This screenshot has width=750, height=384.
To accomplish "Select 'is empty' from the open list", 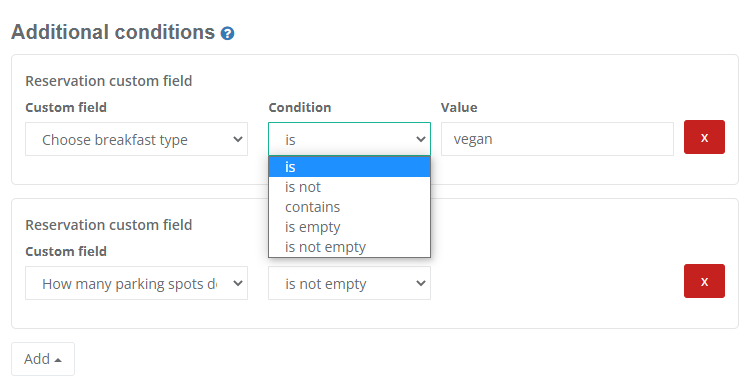I will click(349, 227).
